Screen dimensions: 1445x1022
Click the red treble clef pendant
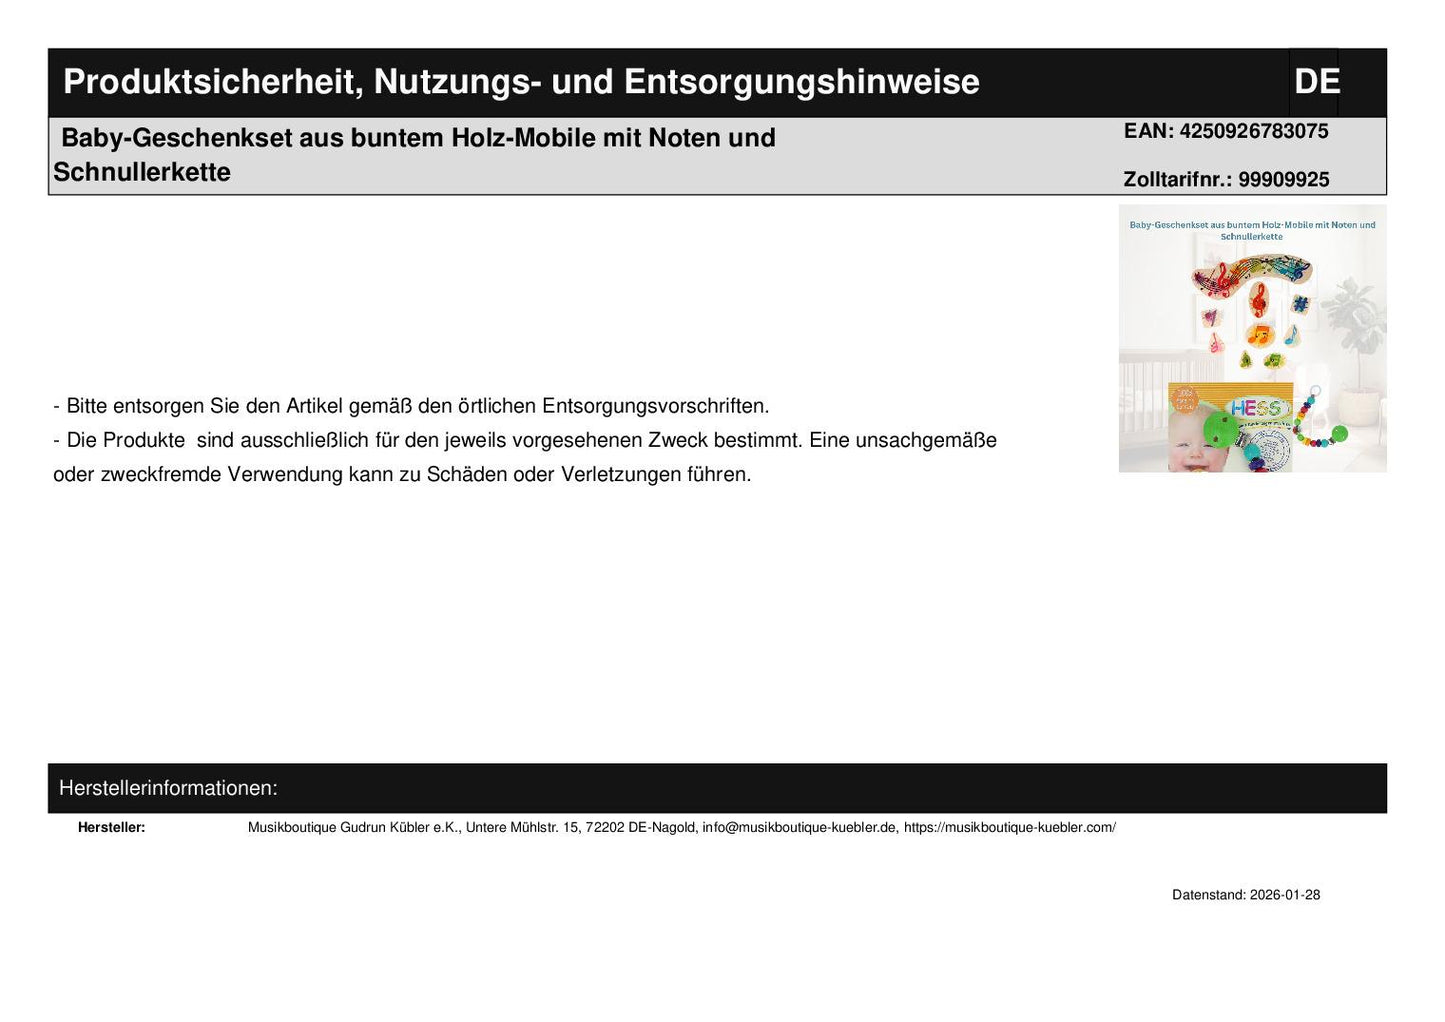pos(1259,299)
